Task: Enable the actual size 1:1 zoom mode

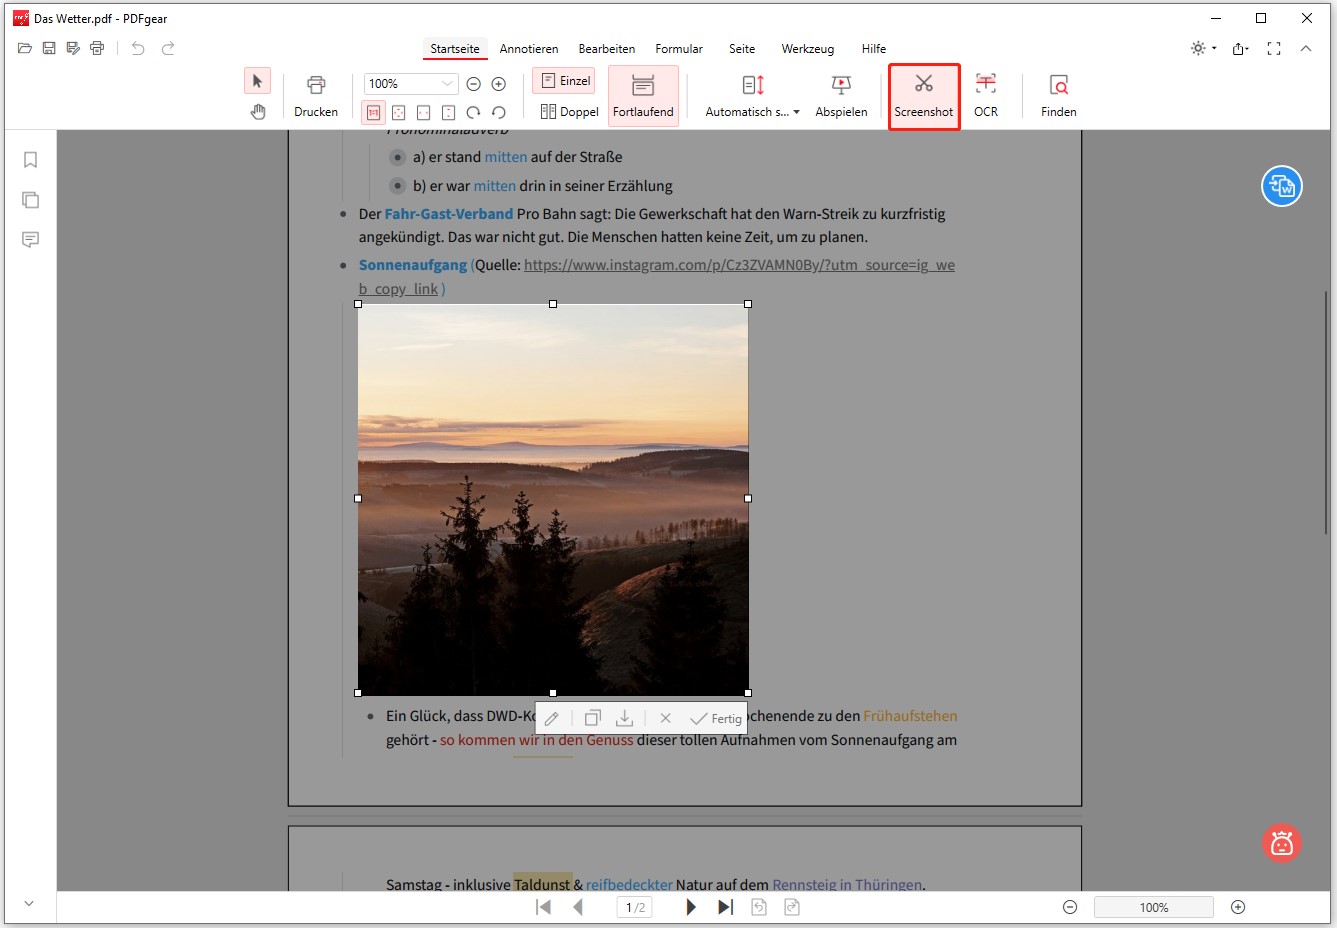Action: [372, 112]
